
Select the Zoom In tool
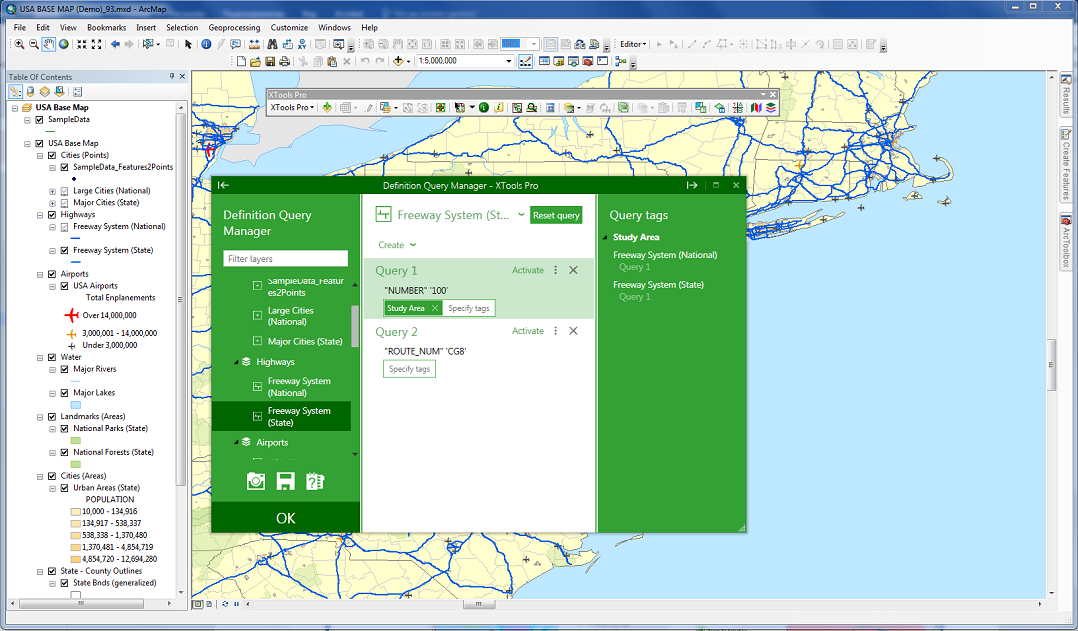tap(19, 44)
